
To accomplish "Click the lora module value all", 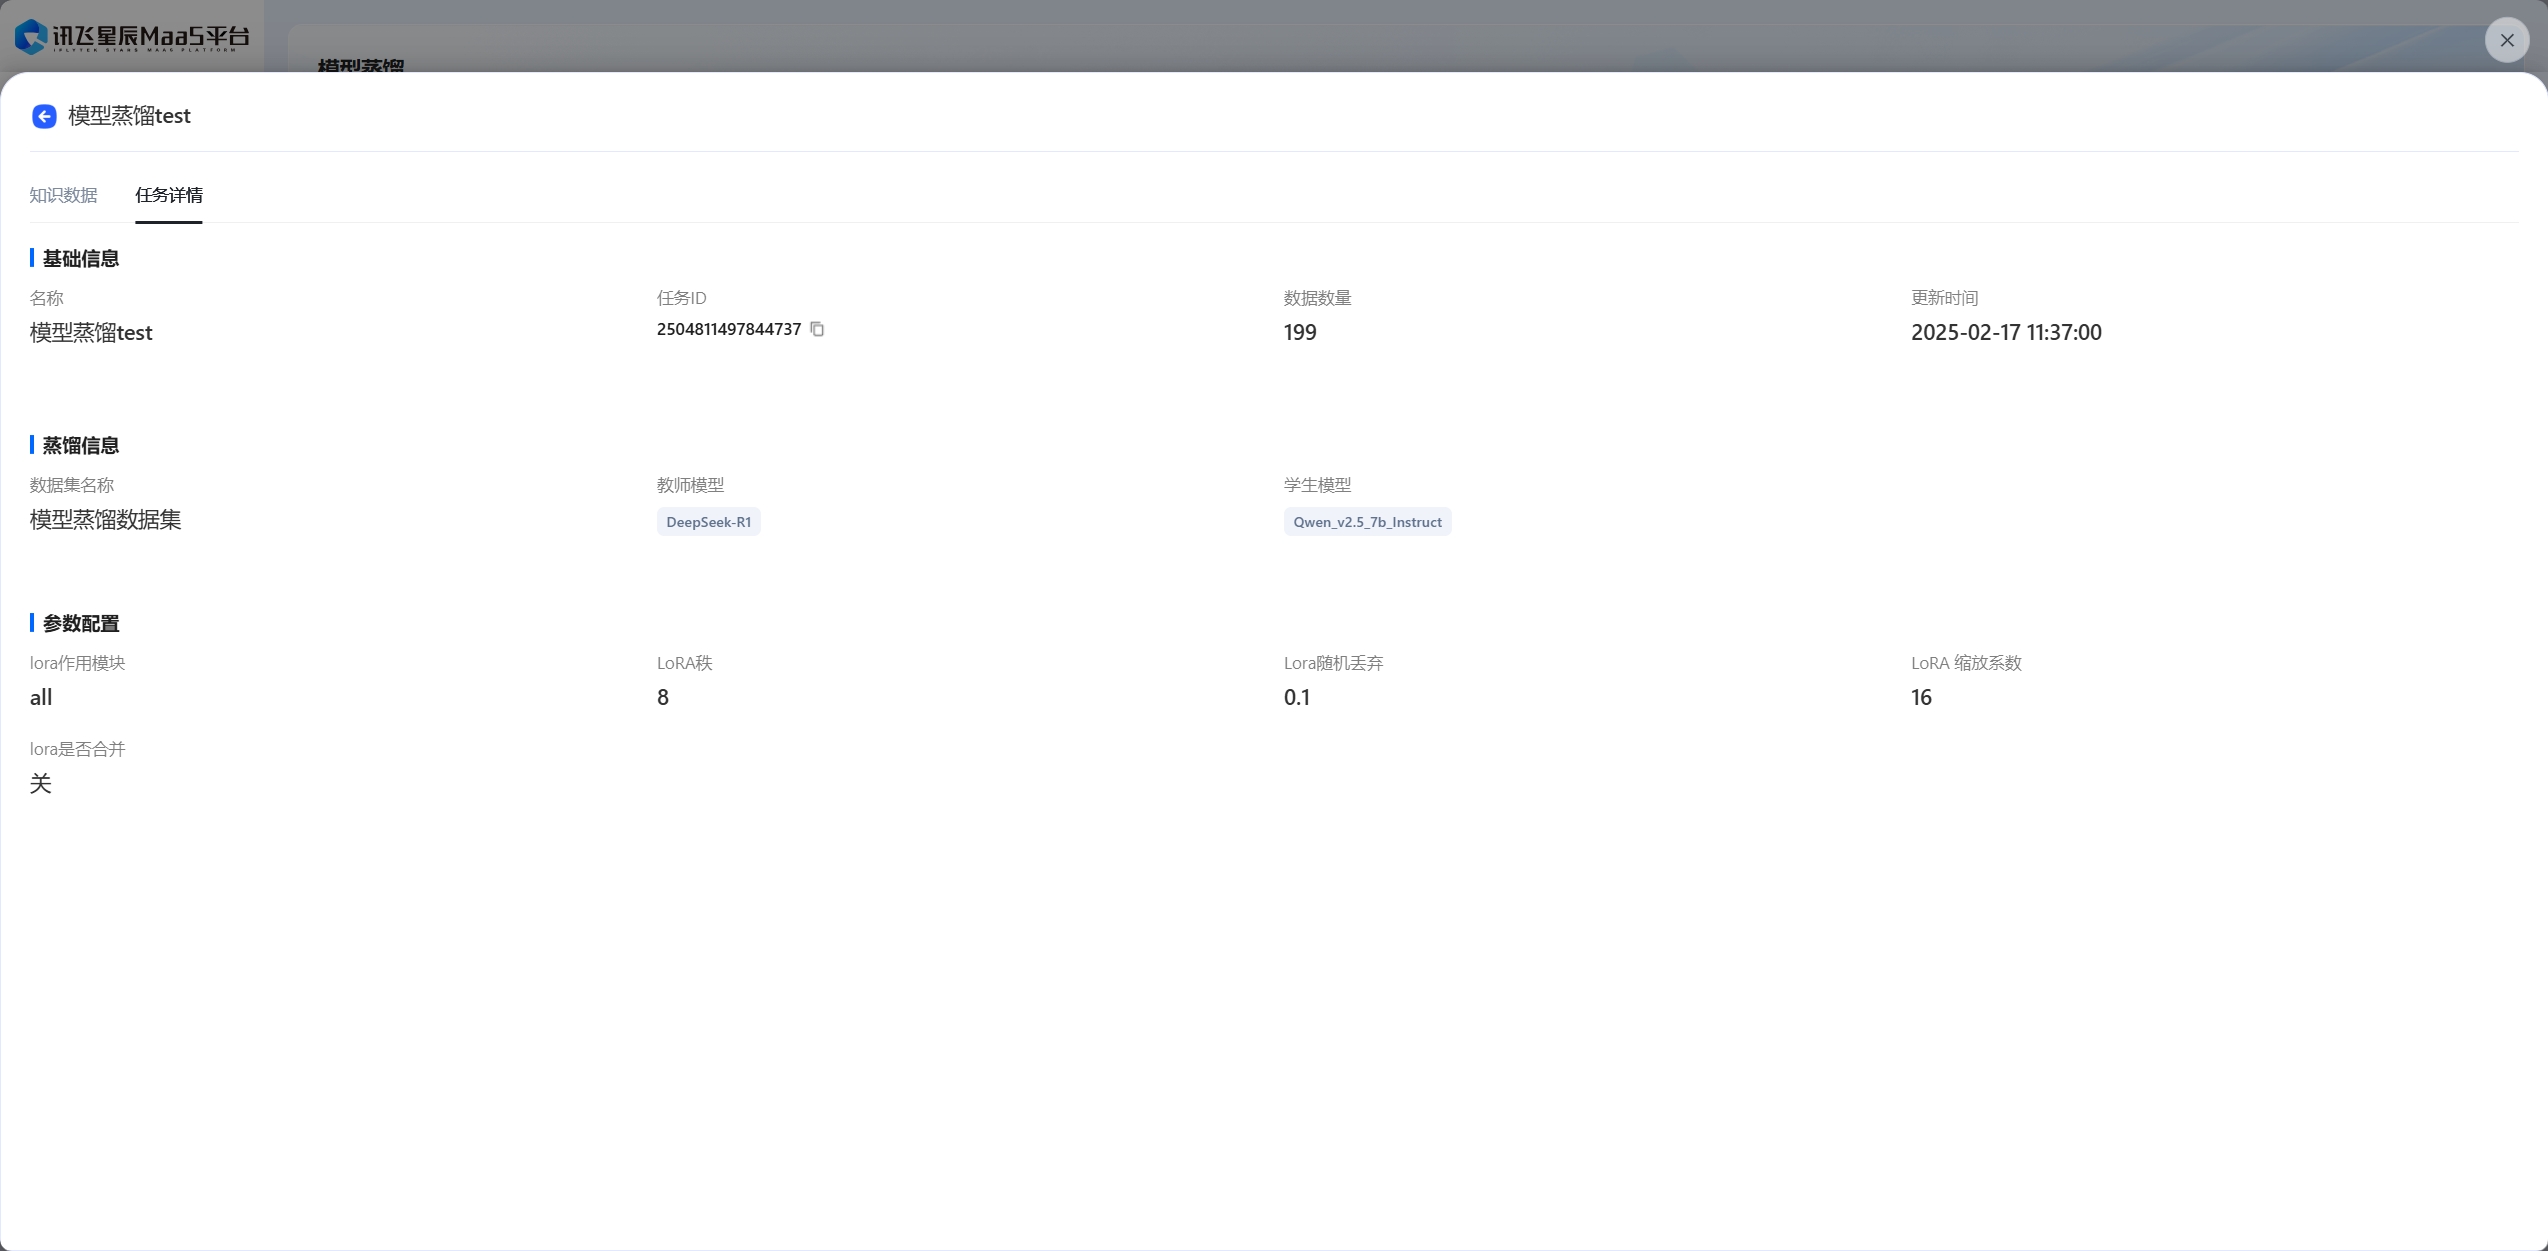I will [41, 697].
